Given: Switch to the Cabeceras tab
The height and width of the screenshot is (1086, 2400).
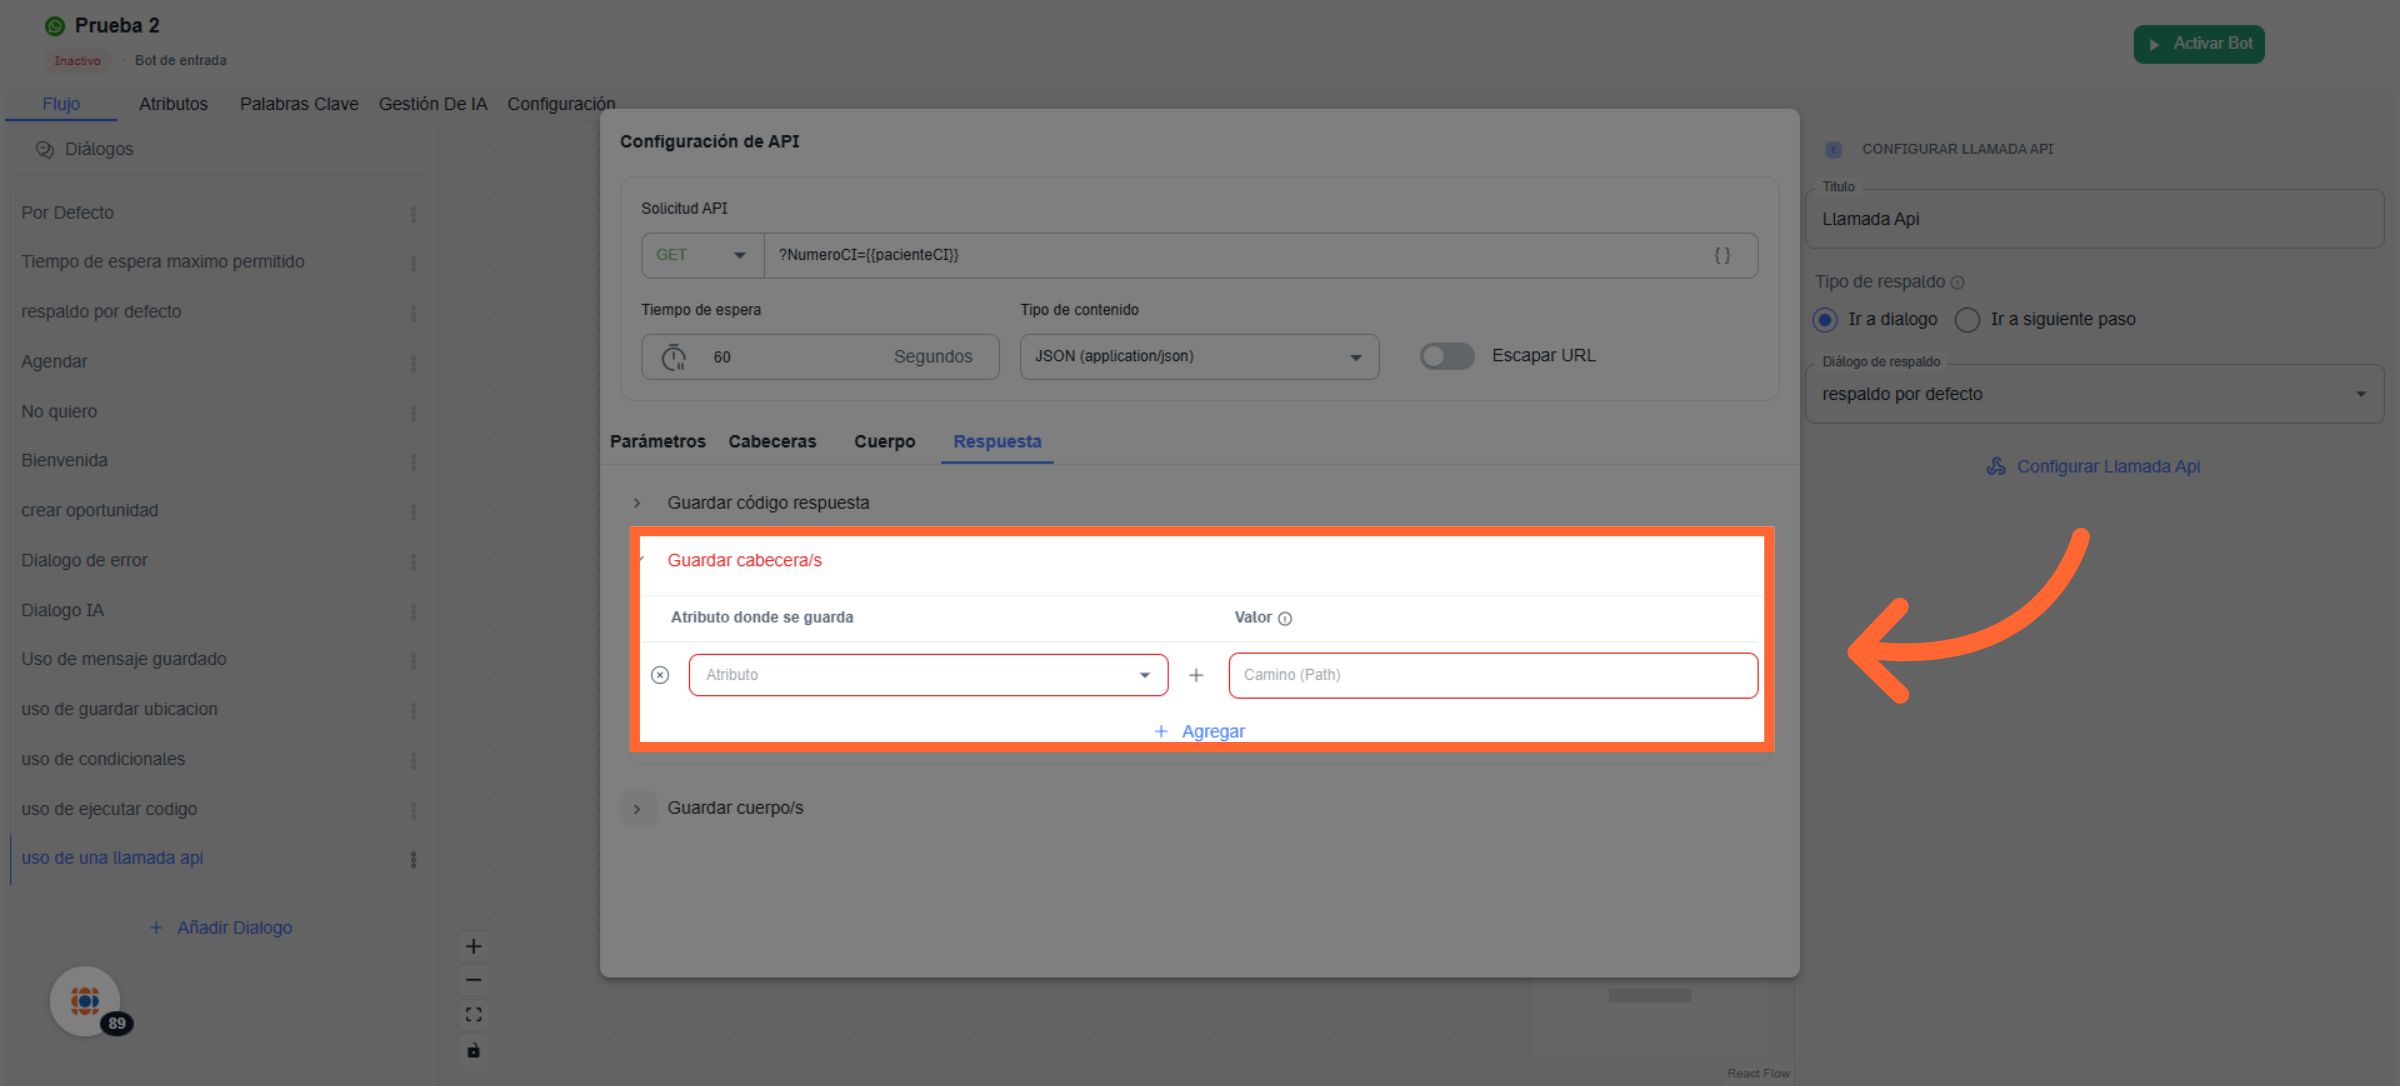Looking at the screenshot, I should [772, 441].
